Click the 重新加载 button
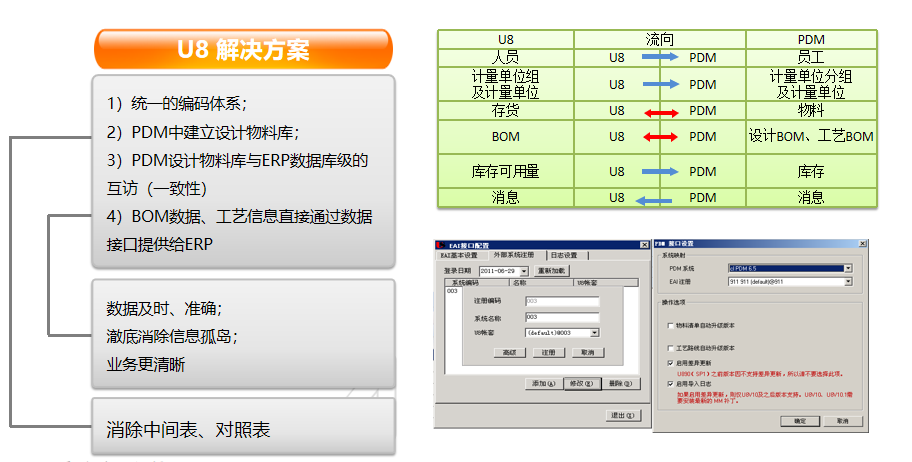Image resolution: width=912 pixels, height=462 pixels. pyautogui.click(x=551, y=271)
